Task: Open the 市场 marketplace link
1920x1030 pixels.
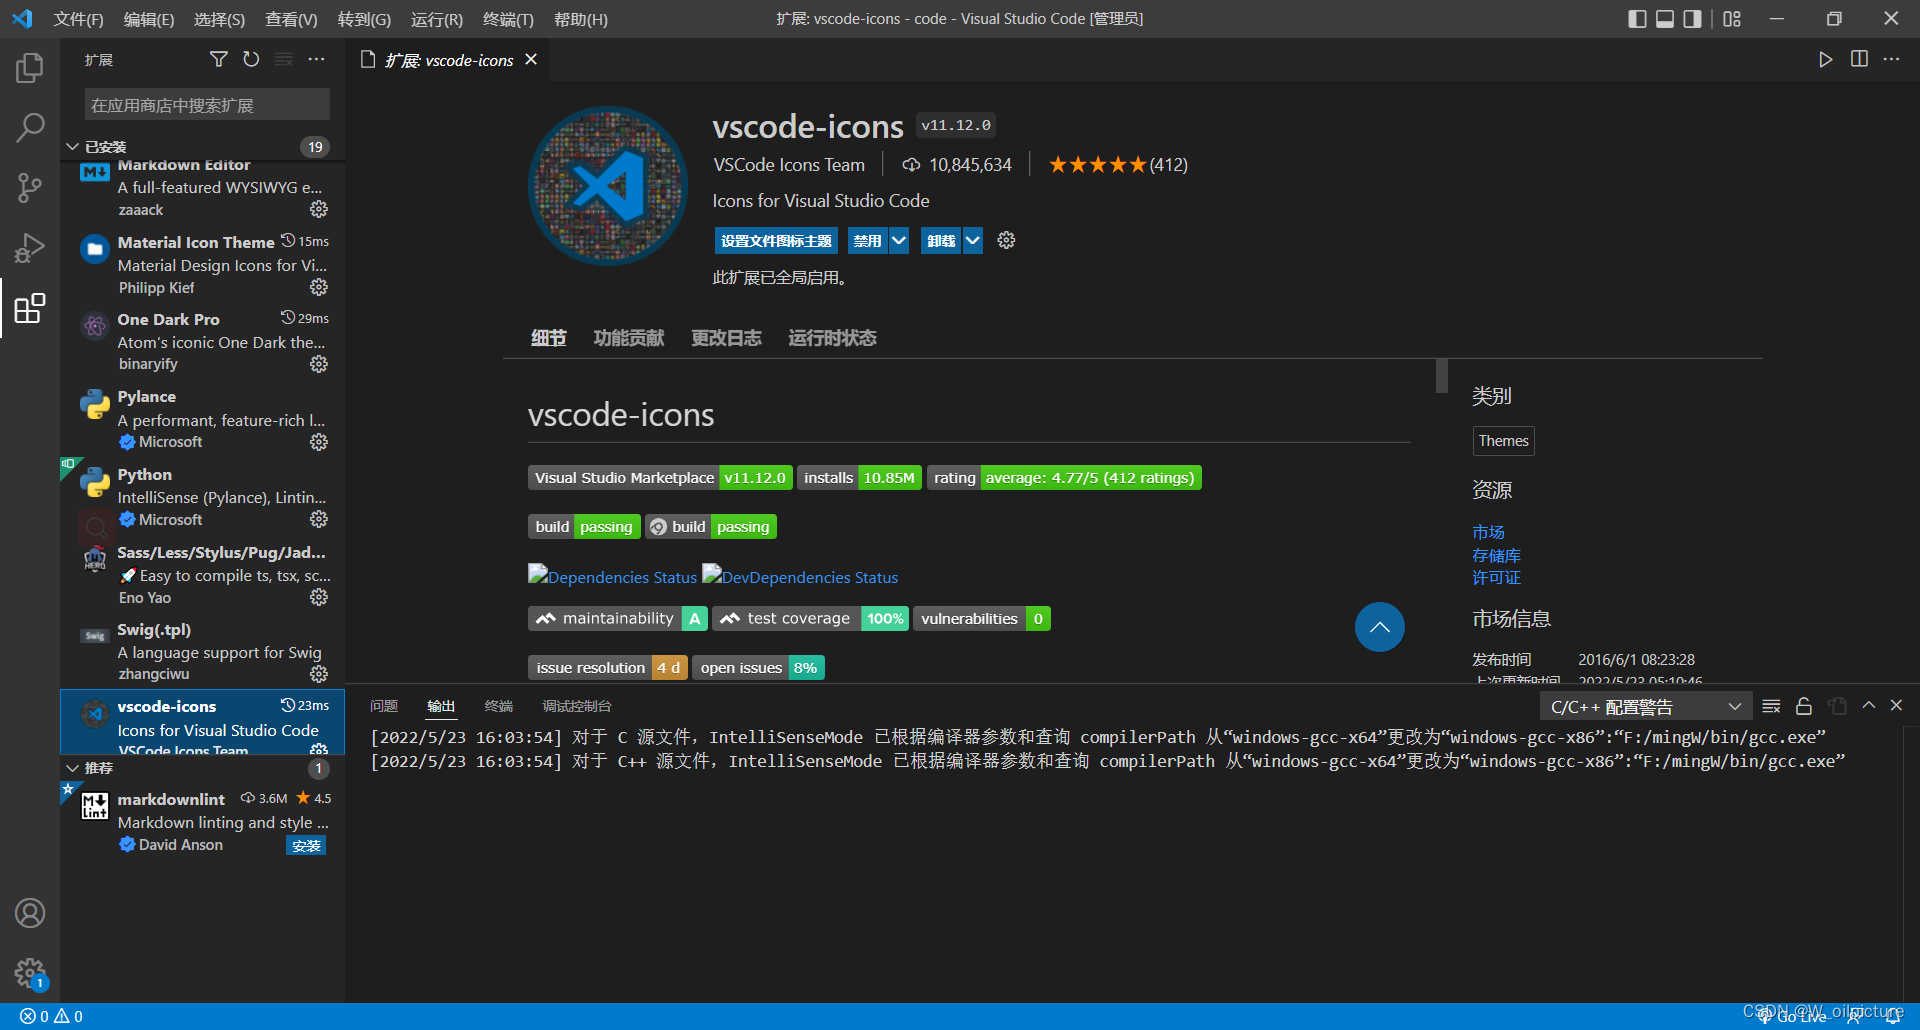Action: (1488, 532)
